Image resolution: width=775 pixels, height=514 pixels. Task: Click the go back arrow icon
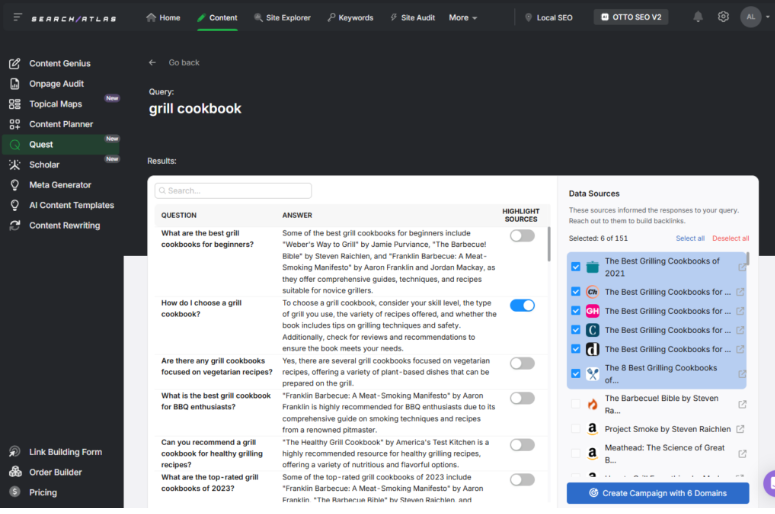click(x=152, y=62)
